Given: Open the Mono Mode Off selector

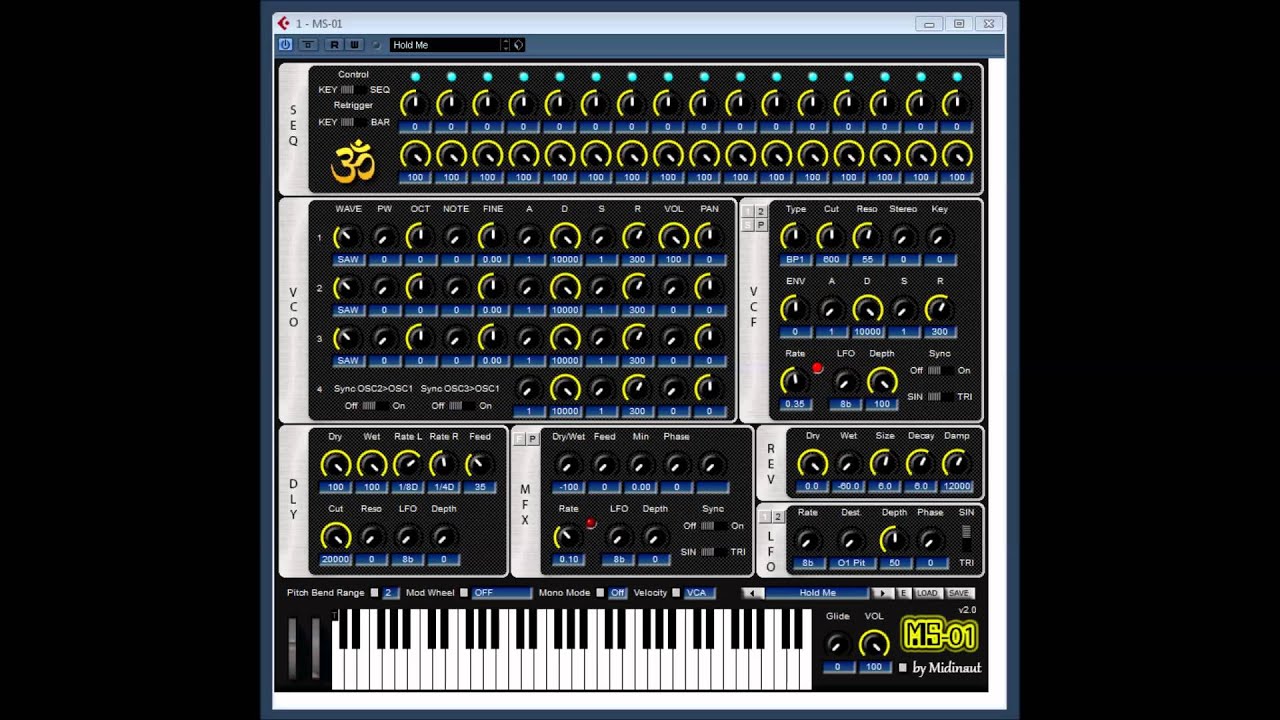Looking at the screenshot, I should pyautogui.click(x=618, y=593).
